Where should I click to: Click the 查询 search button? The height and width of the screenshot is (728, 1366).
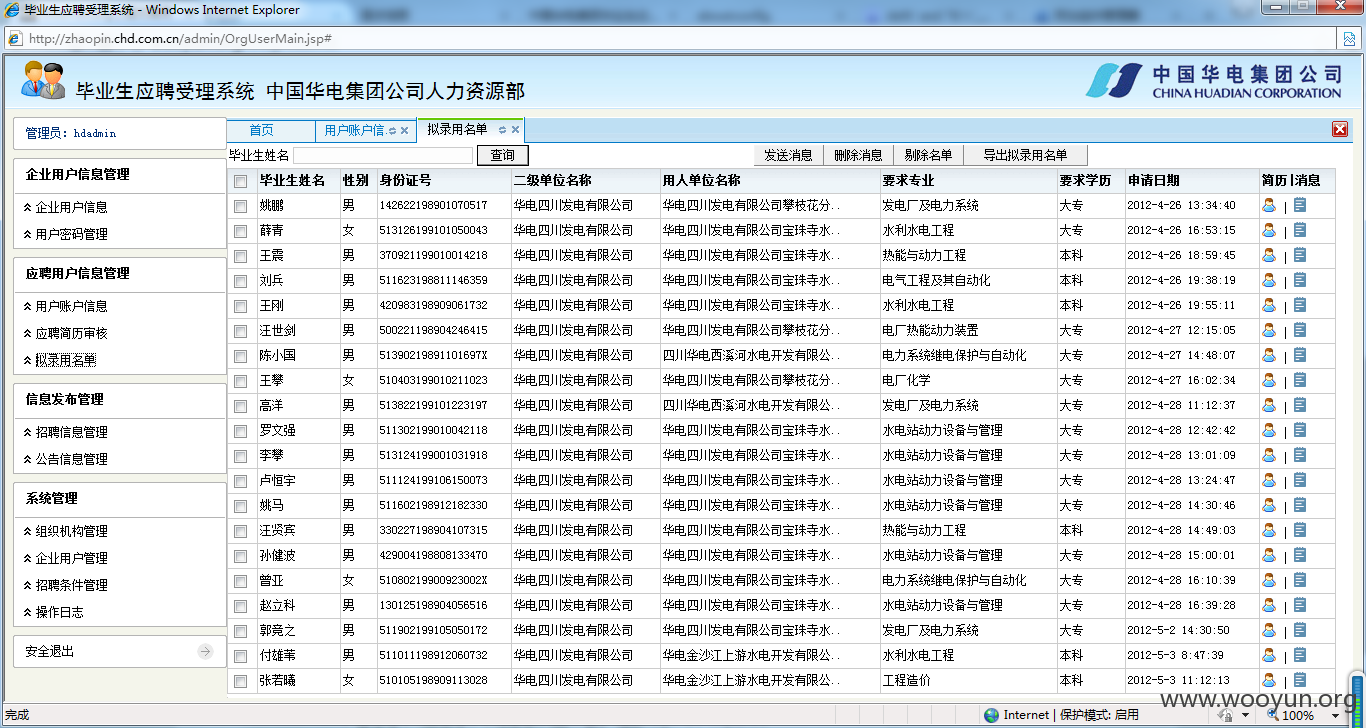(x=502, y=155)
